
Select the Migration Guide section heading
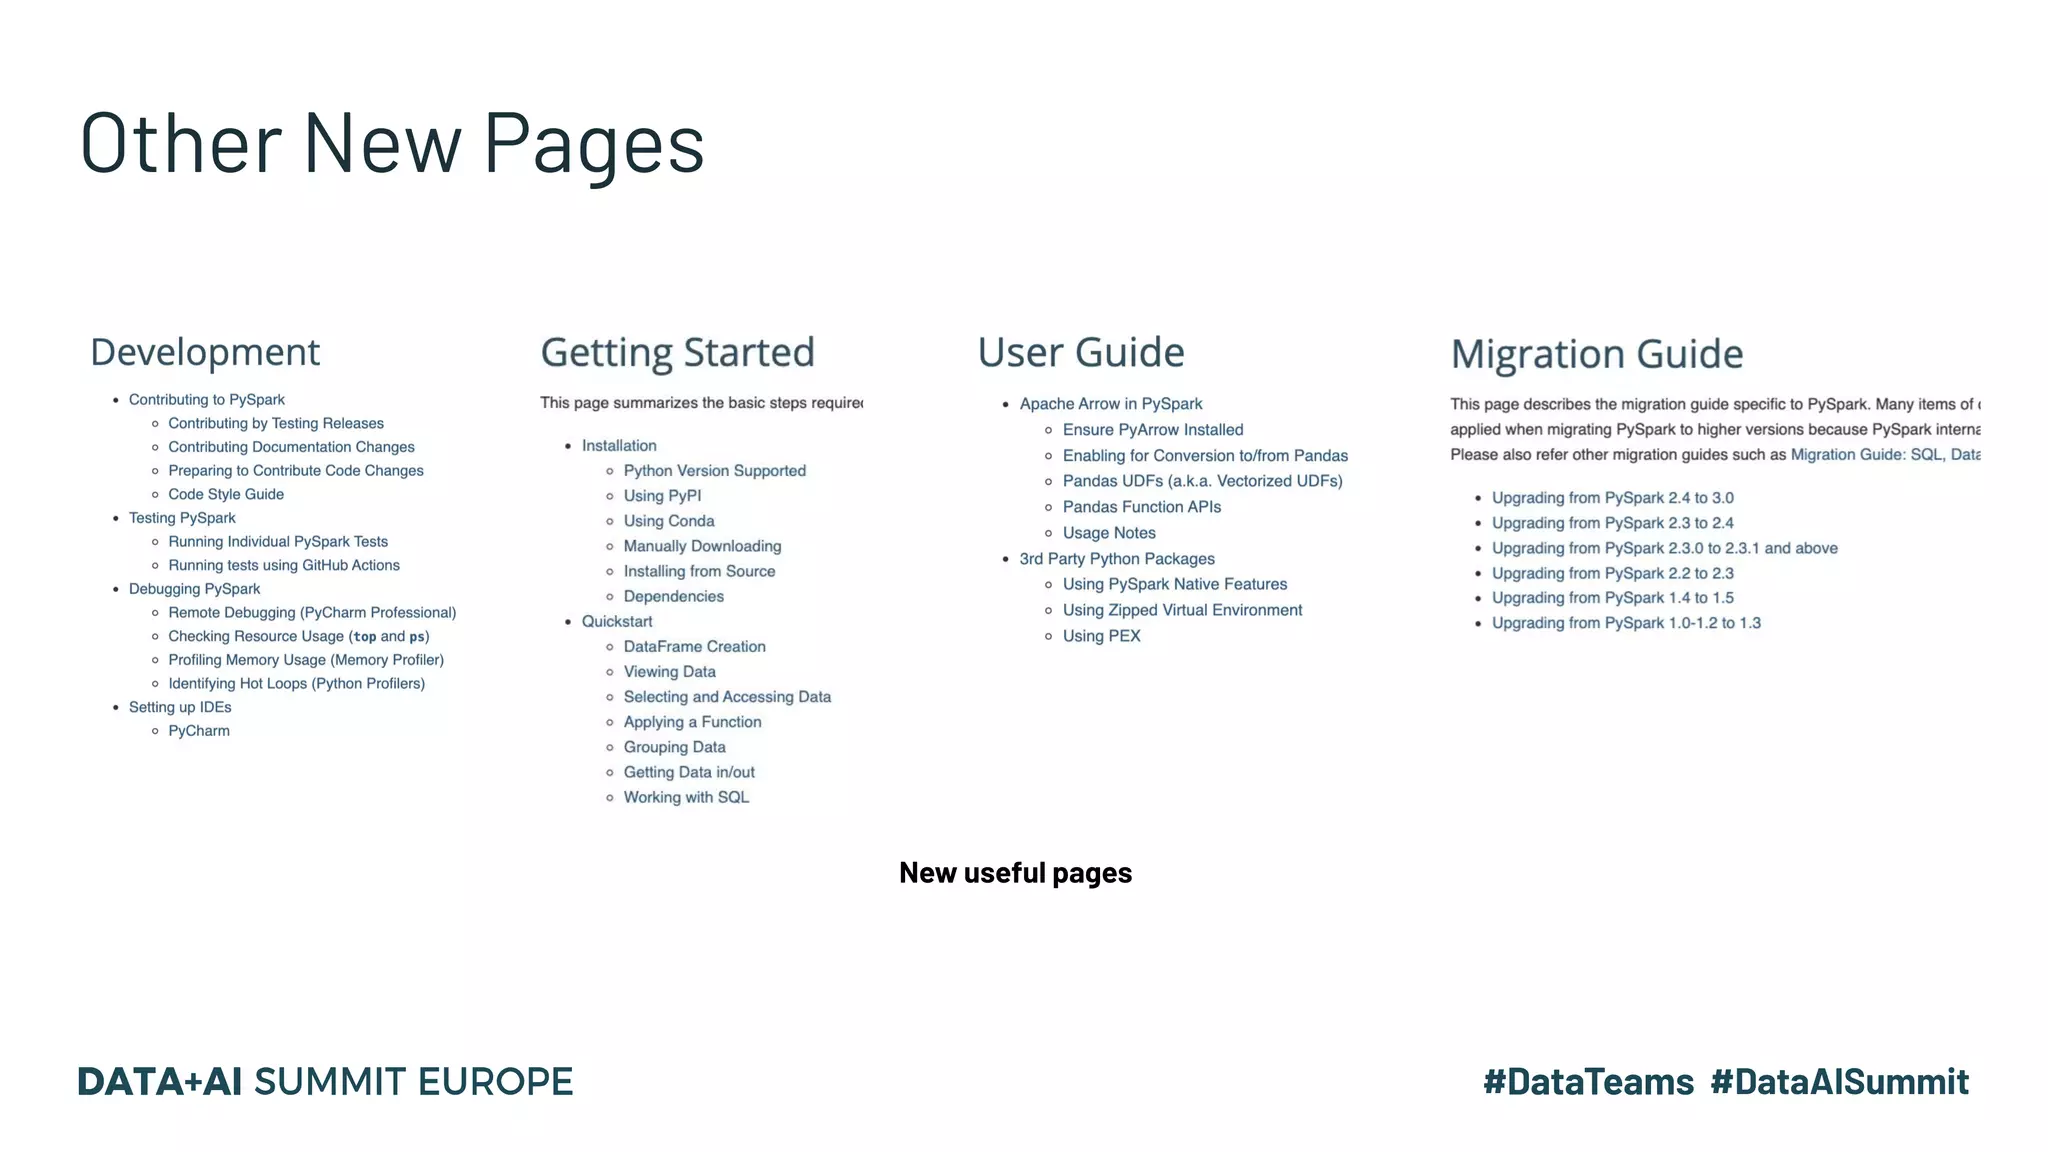point(1597,354)
